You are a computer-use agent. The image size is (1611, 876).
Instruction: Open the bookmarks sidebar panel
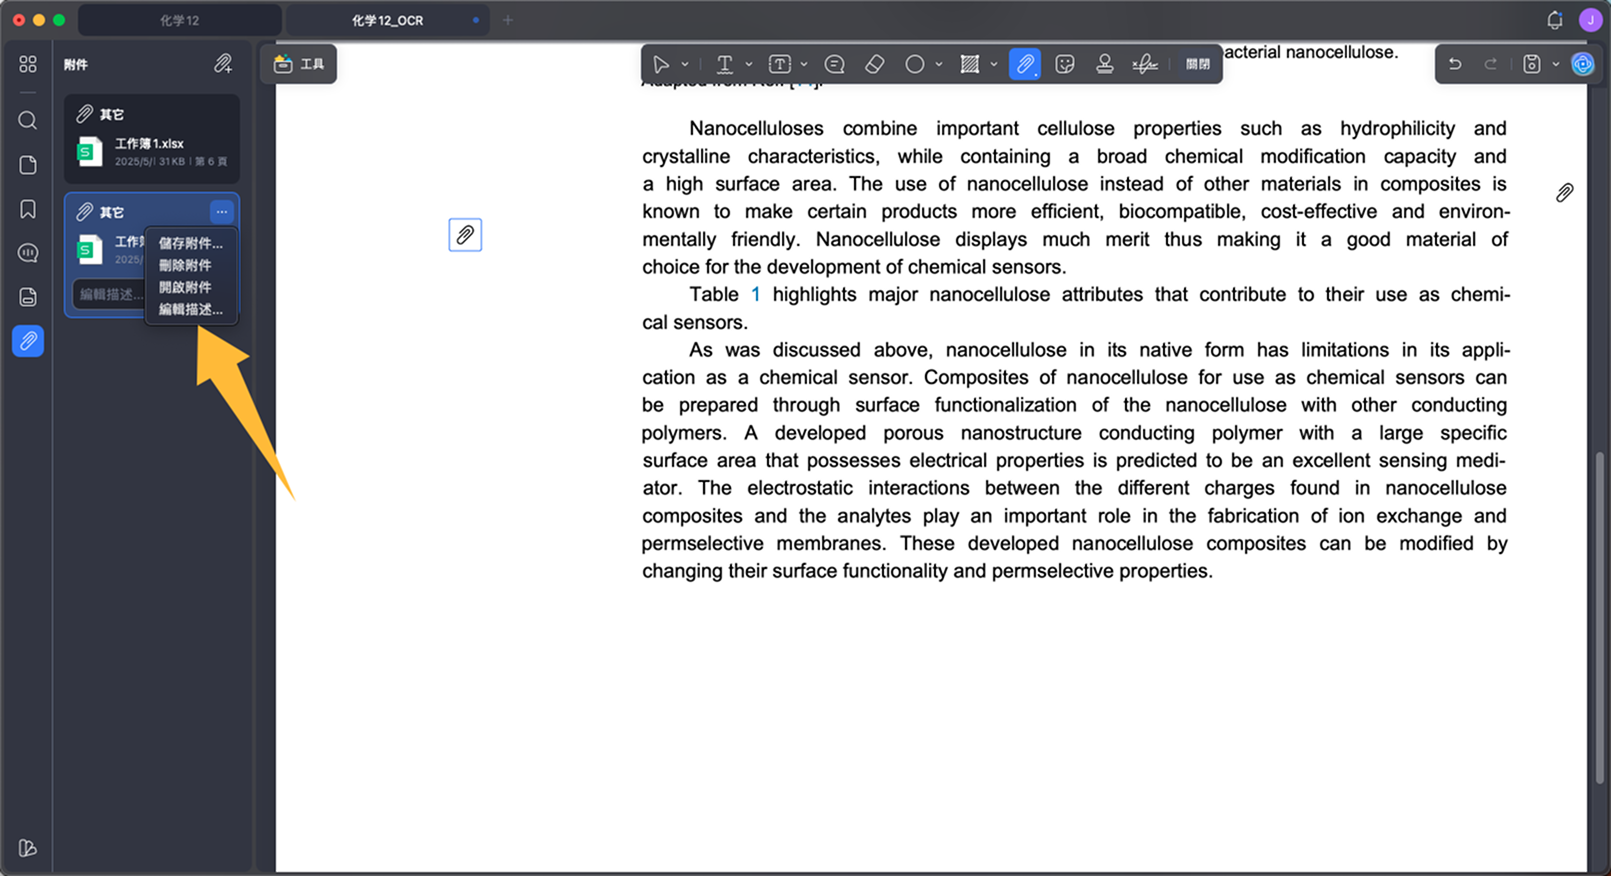click(28, 209)
